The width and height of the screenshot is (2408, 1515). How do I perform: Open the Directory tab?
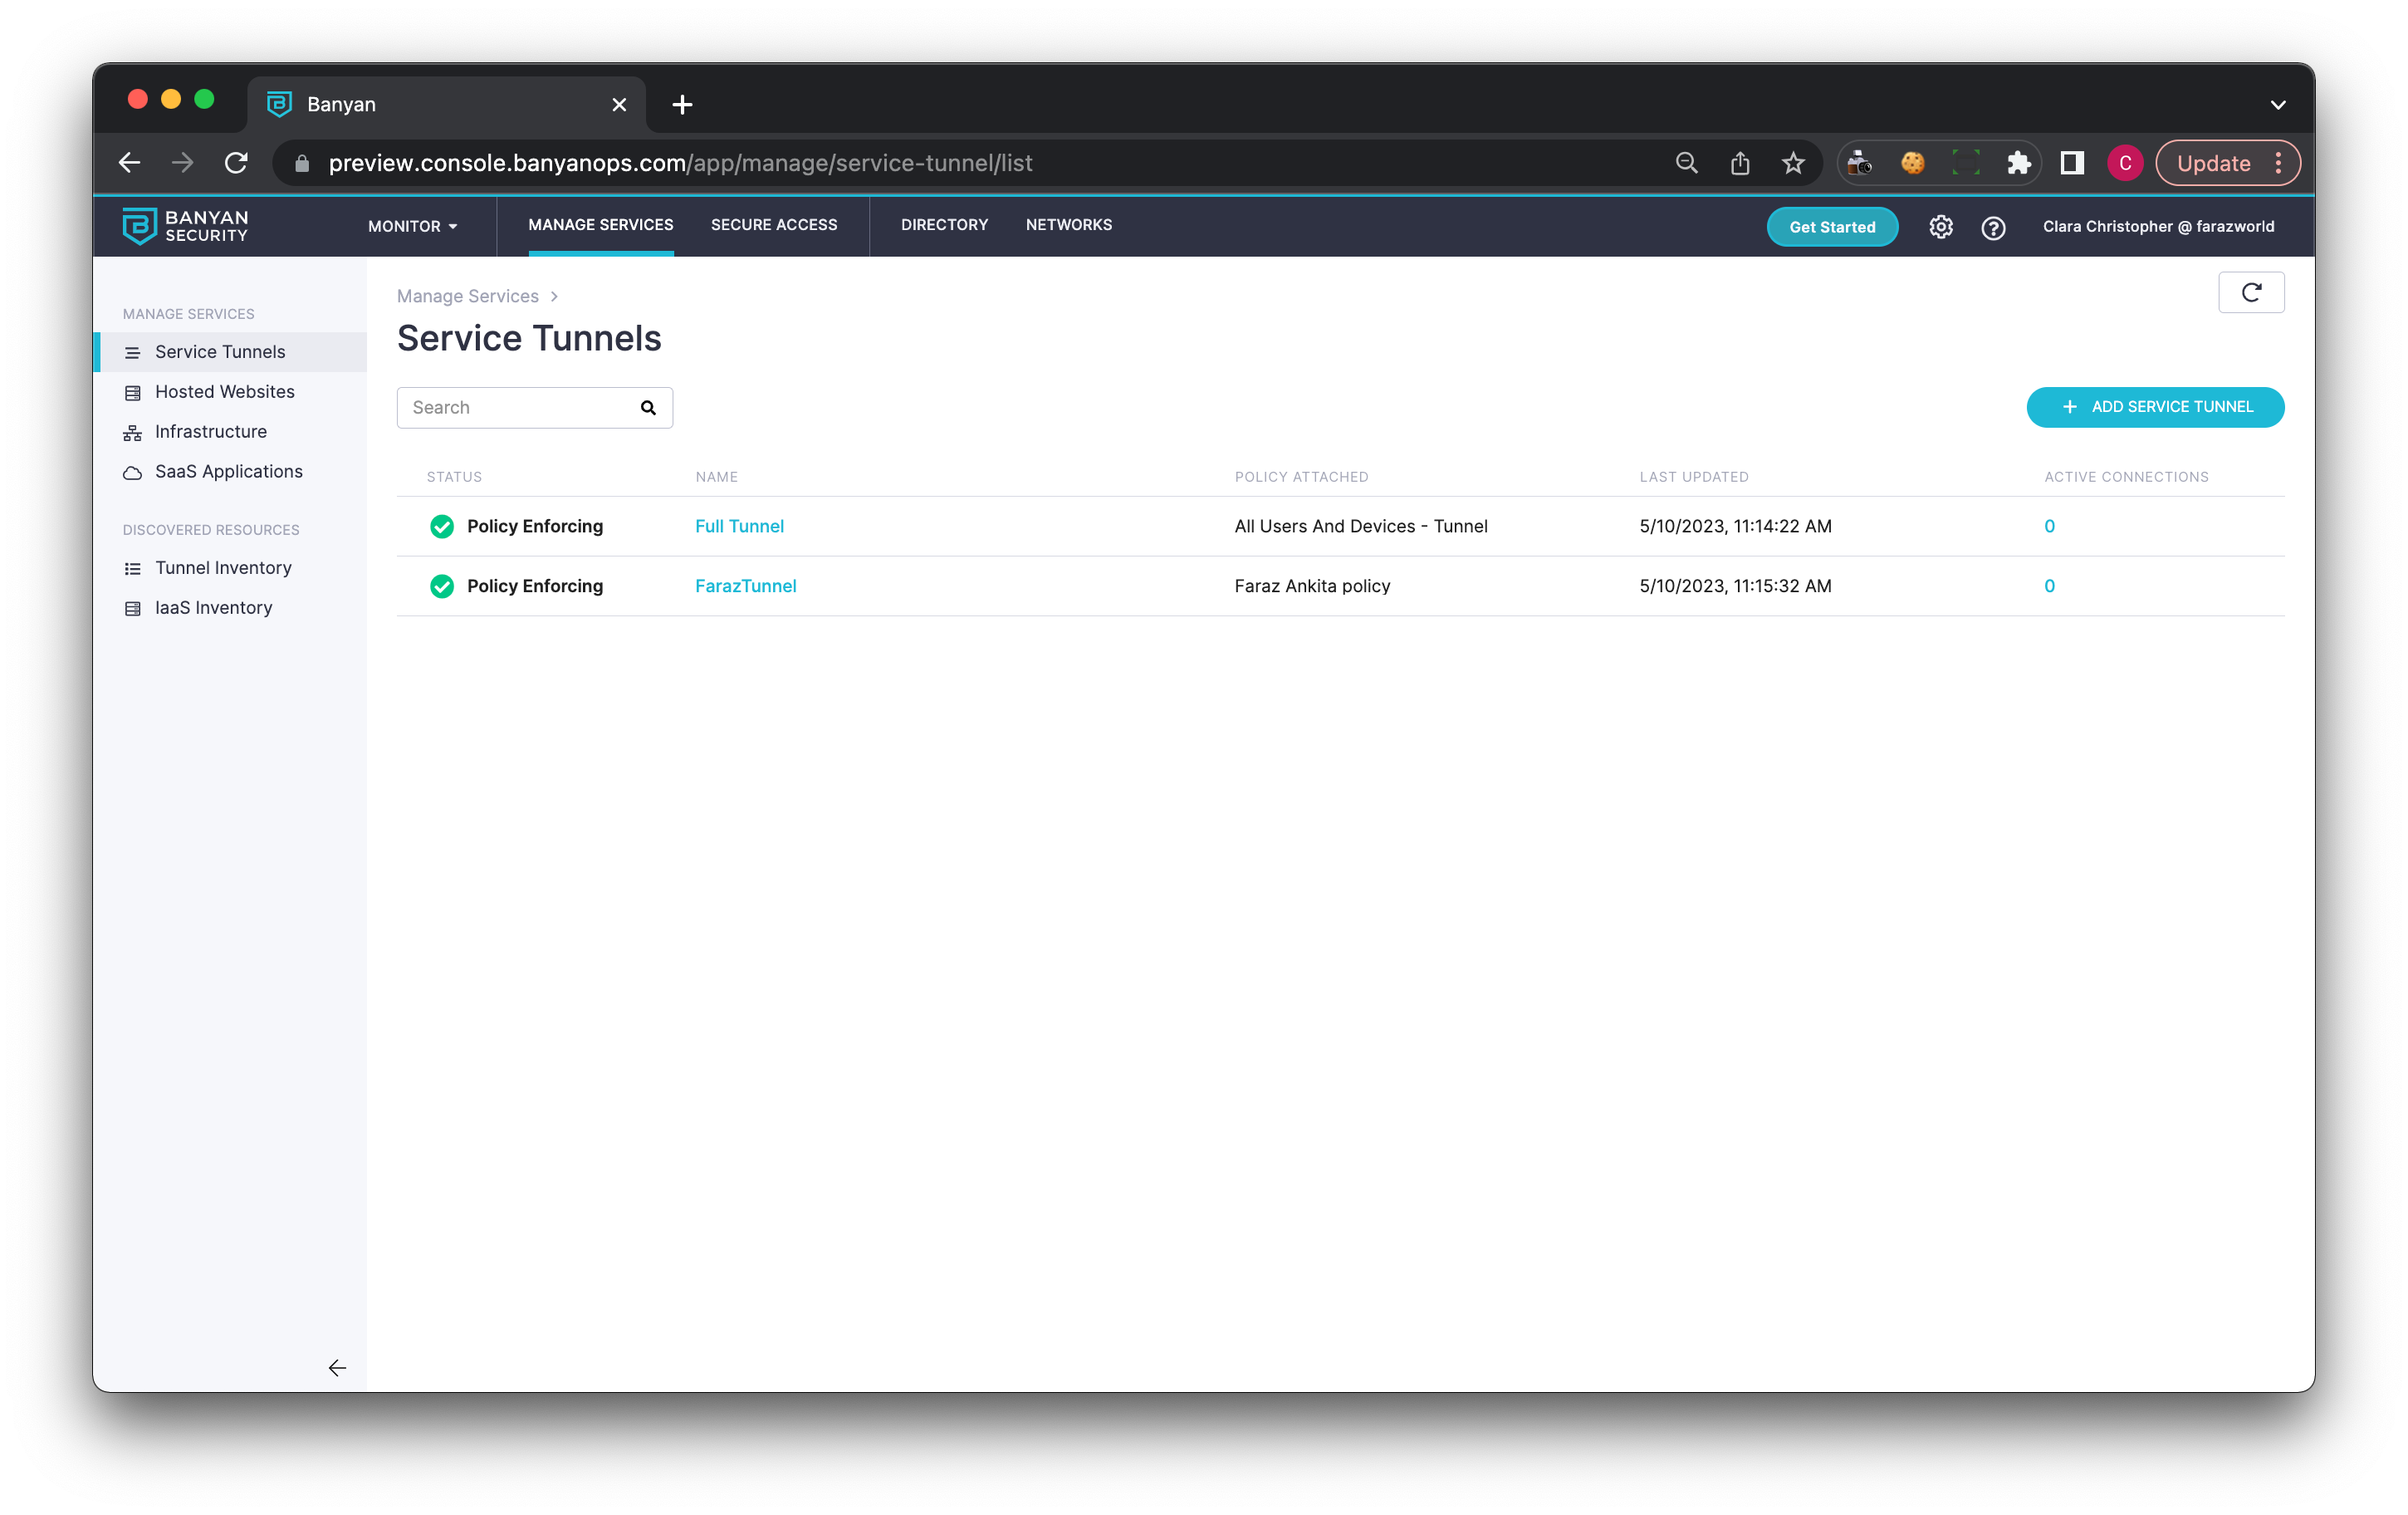pyautogui.click(x=943, y=225)
